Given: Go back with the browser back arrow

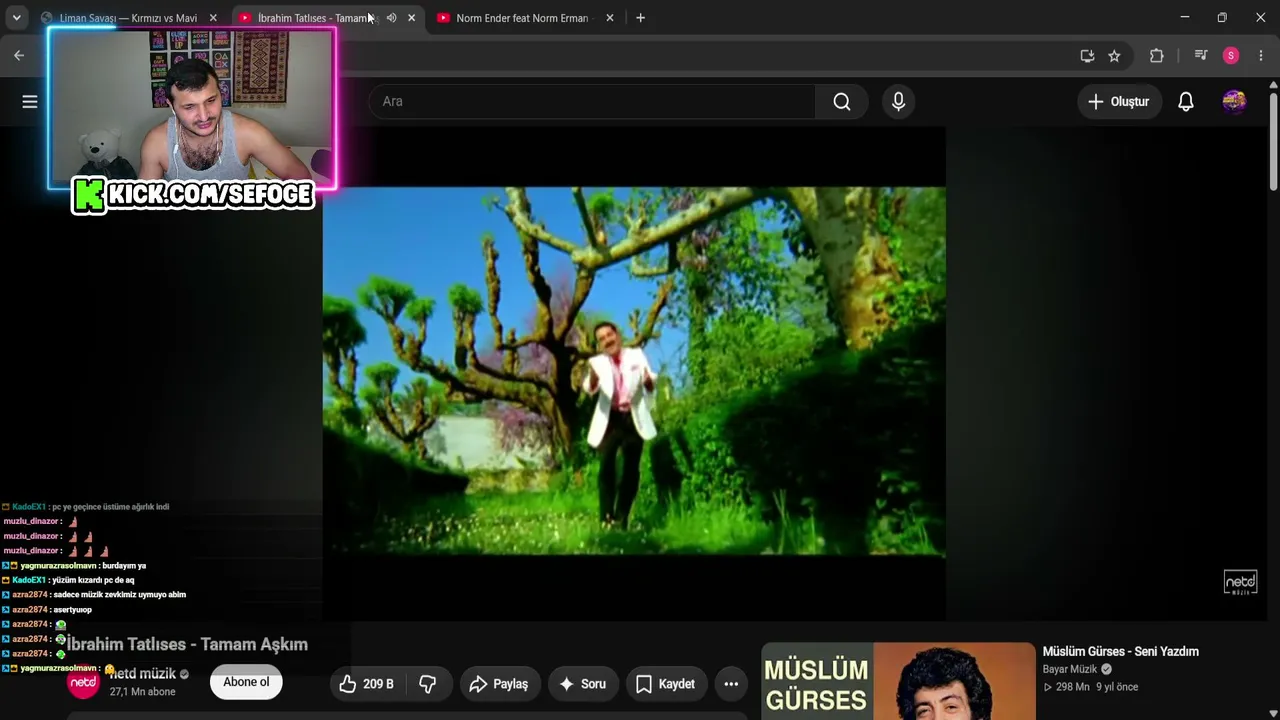Looking at the screenshot, I should pyautogui.click(x=19, y=56).
